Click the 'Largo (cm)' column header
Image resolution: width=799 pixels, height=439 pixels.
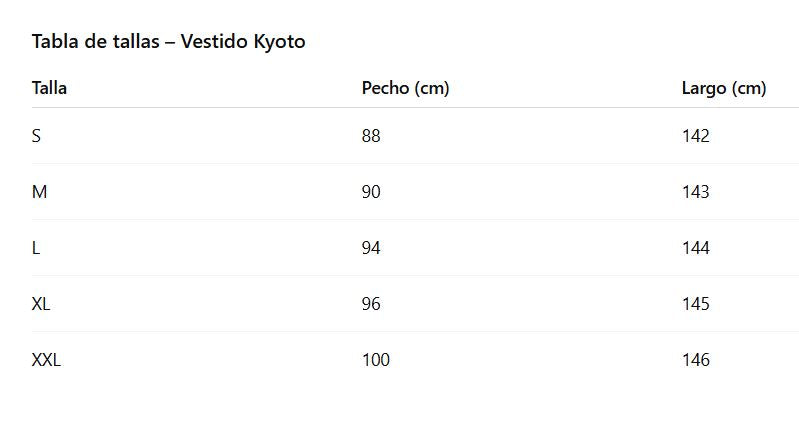(723, 88)
